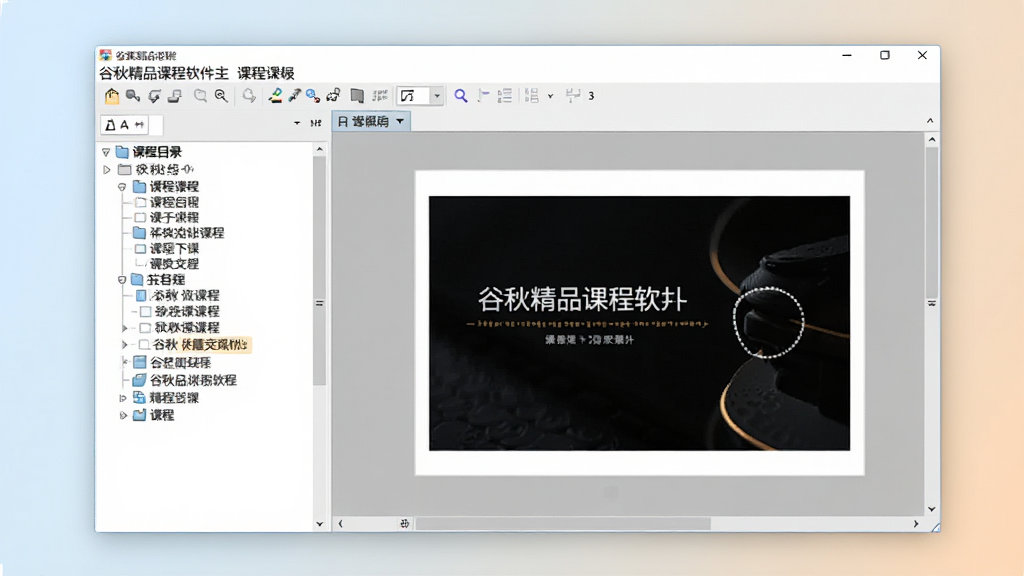Click the small H icon above tree
The width and height of the screenshot is (1024, 576).
[x=316, y=123]
